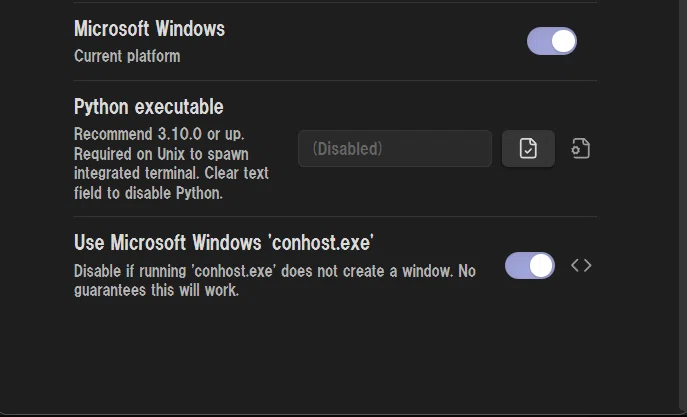Click the Use Microsoft Windows 'conhost.exe' heading
Image resolution: width=687 pixels, height=417 pixels.
pyautogui.click(x=223, y=243)
